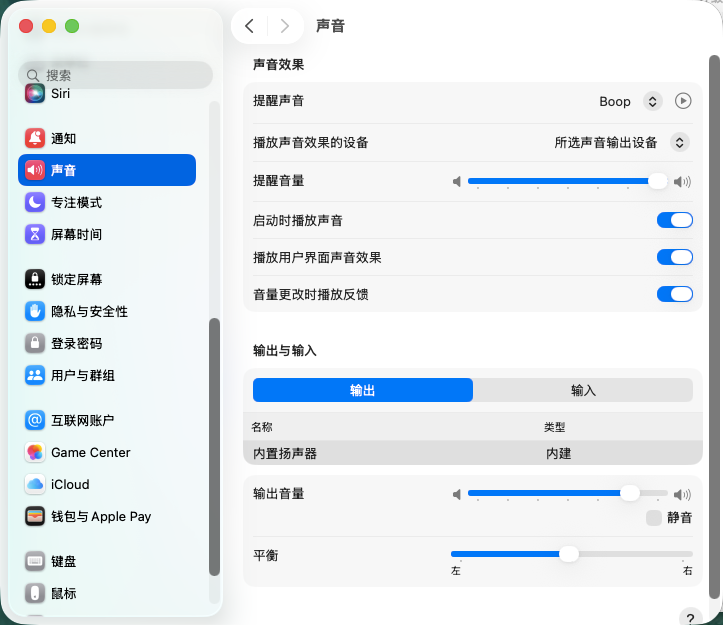Disable 播放用户界面声音效果 switch
The height and width of the screenshot is (625, 723).
(x=675, y=257)
